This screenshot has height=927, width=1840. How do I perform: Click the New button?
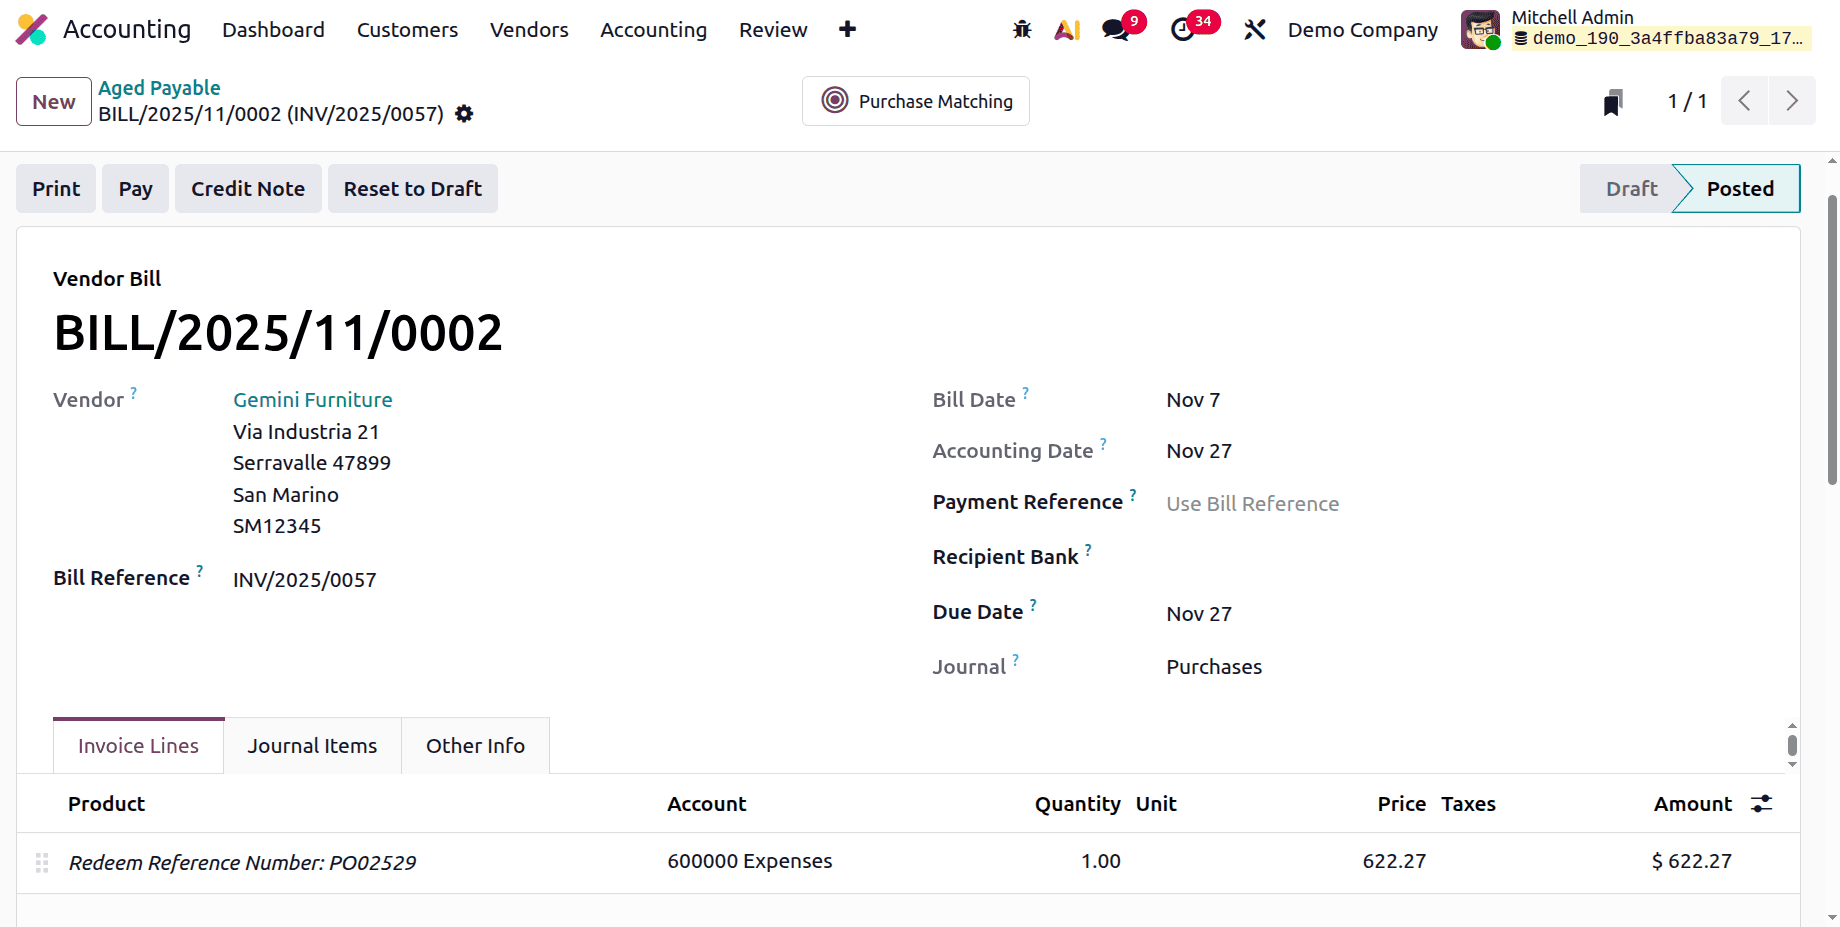pos(54,102)
